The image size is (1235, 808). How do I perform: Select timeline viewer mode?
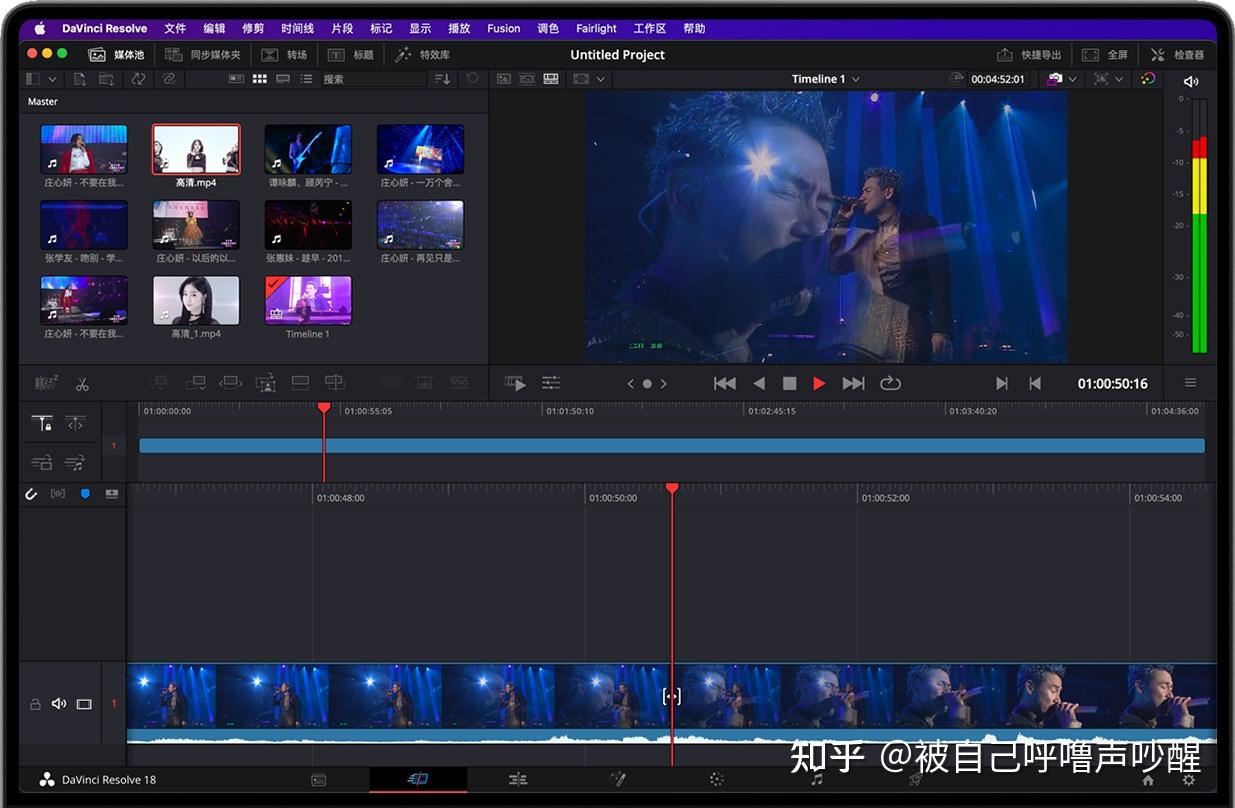coord(551,79)
